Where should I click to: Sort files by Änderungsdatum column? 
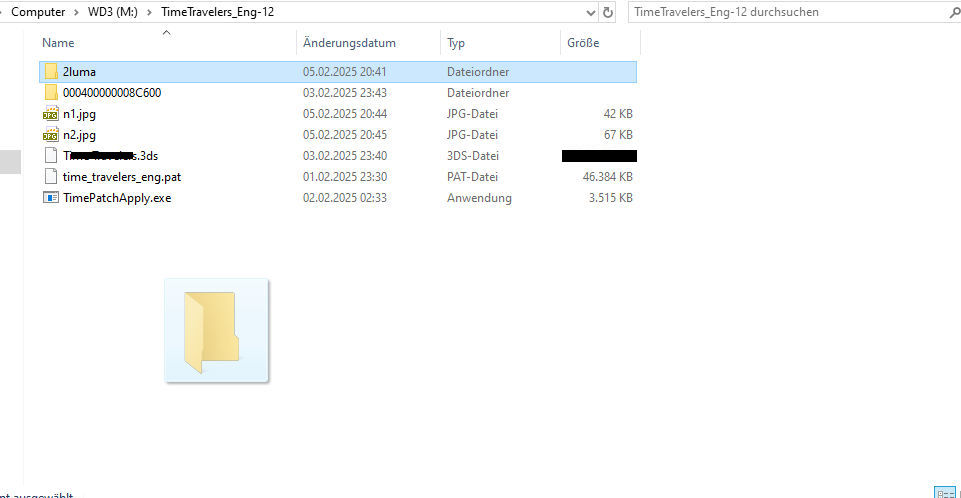[x=349, y=43]
